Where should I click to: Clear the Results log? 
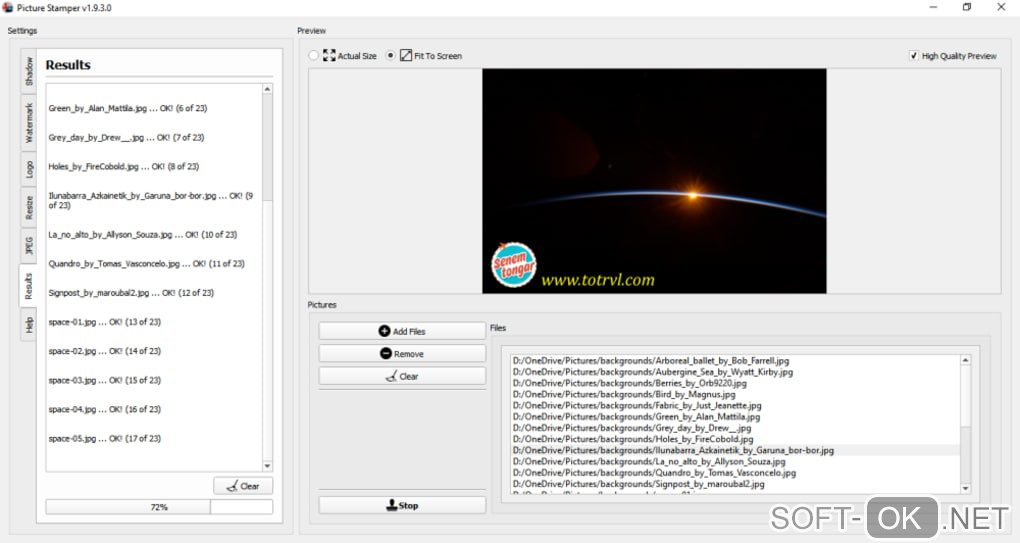coord(243,486)
